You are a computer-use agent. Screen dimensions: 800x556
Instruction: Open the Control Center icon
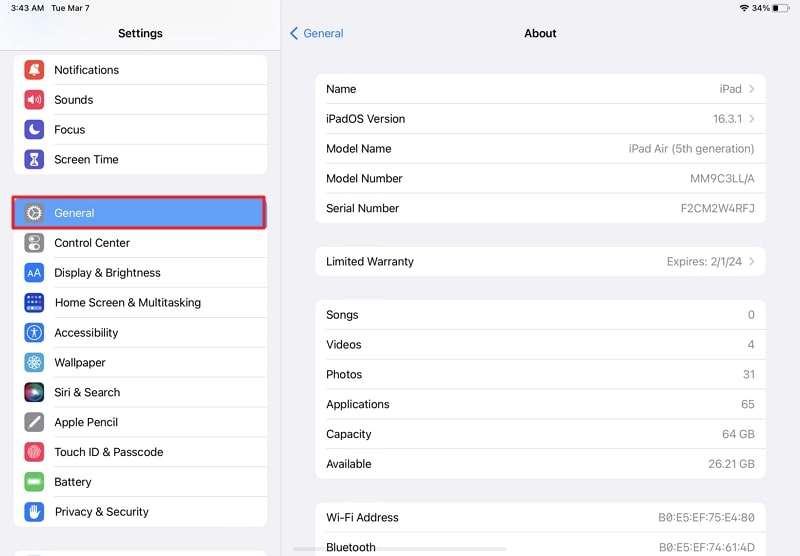35,243
